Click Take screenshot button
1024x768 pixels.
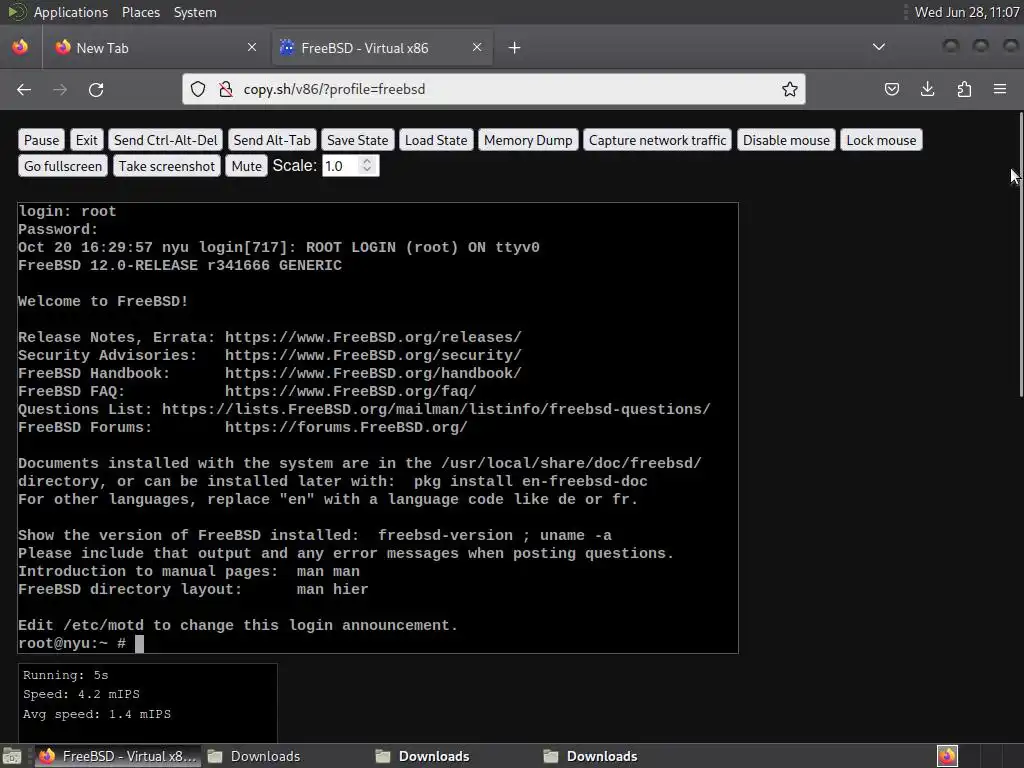tap(167, 167)
